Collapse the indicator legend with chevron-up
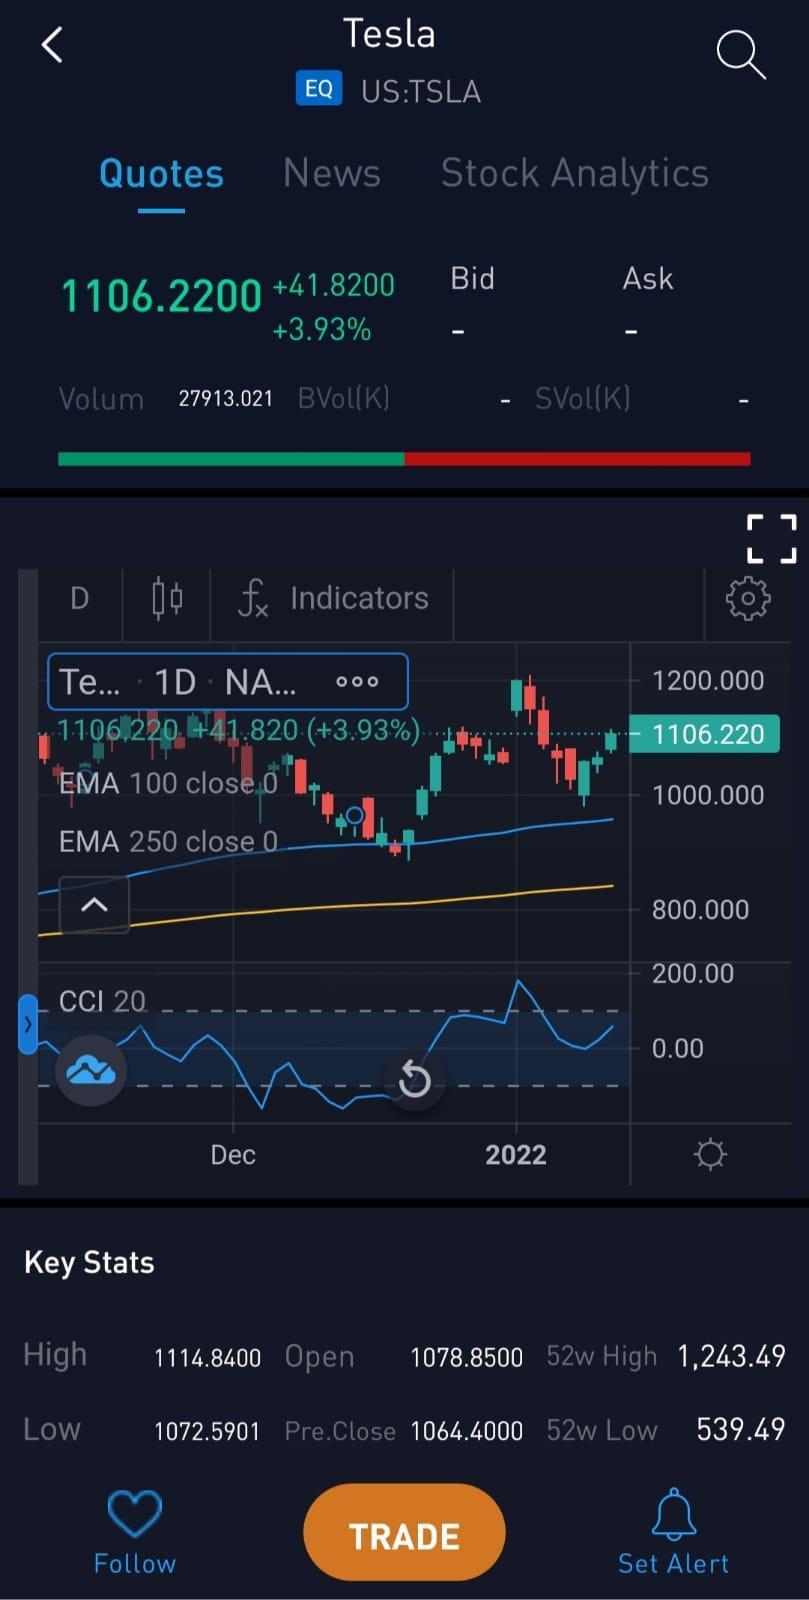The width and height of the screenshot is (809, 1600). (94, 905)
